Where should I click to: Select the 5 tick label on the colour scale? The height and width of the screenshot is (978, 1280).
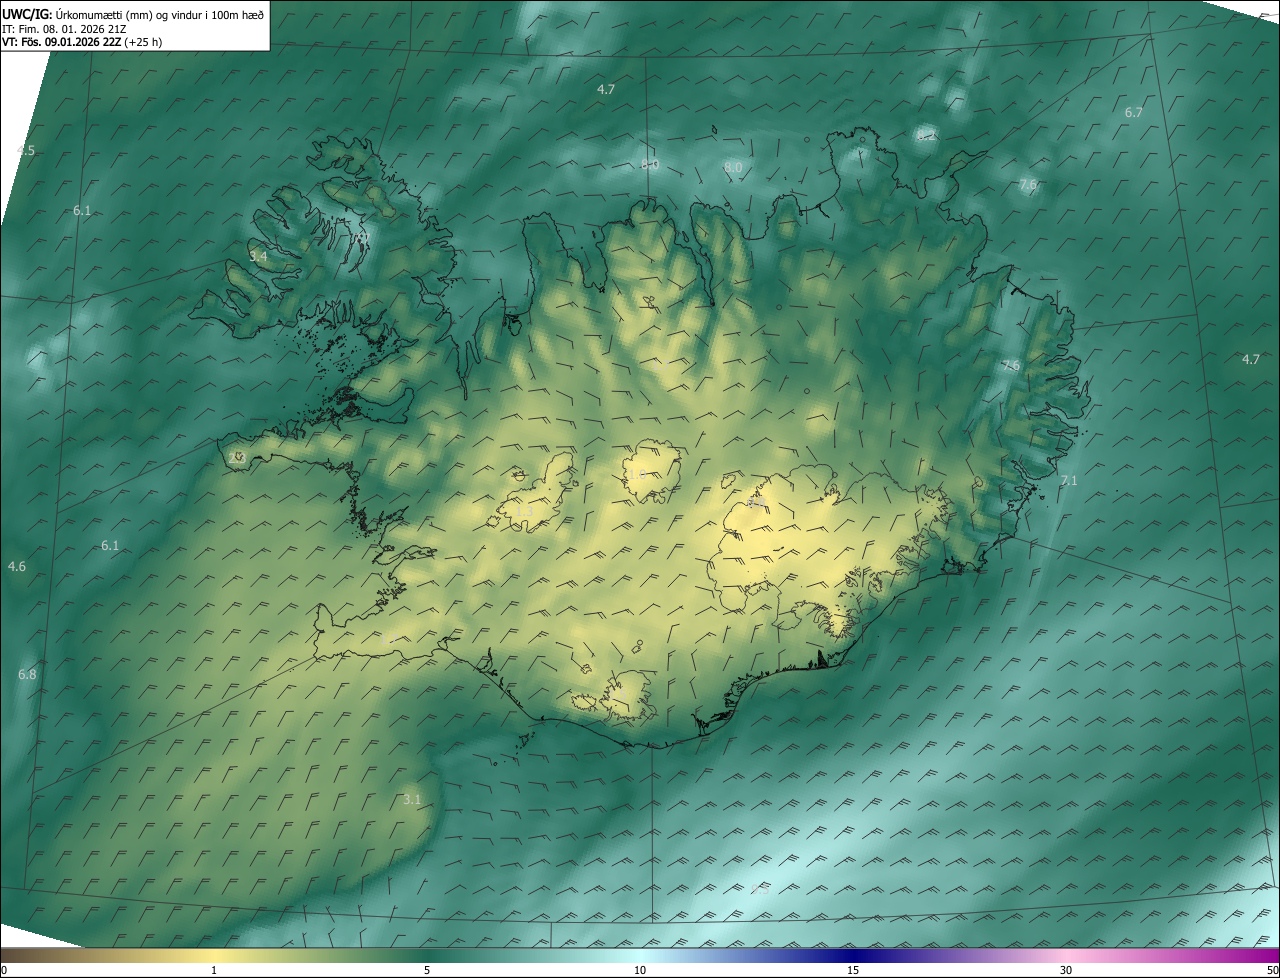coord(427,971)
